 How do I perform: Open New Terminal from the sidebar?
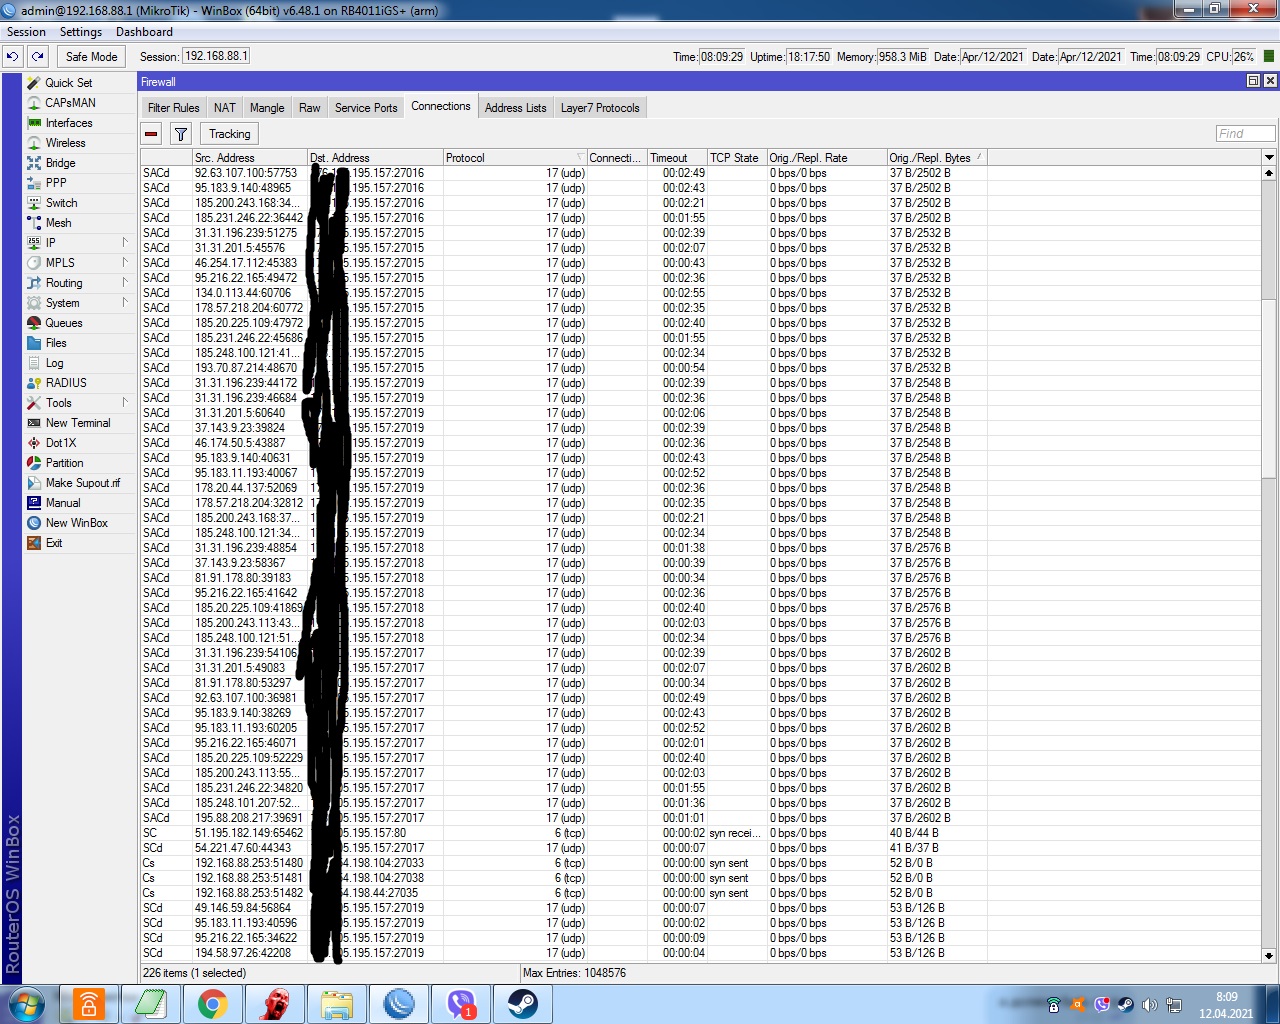pyautogui.click(x=78, y=423)
